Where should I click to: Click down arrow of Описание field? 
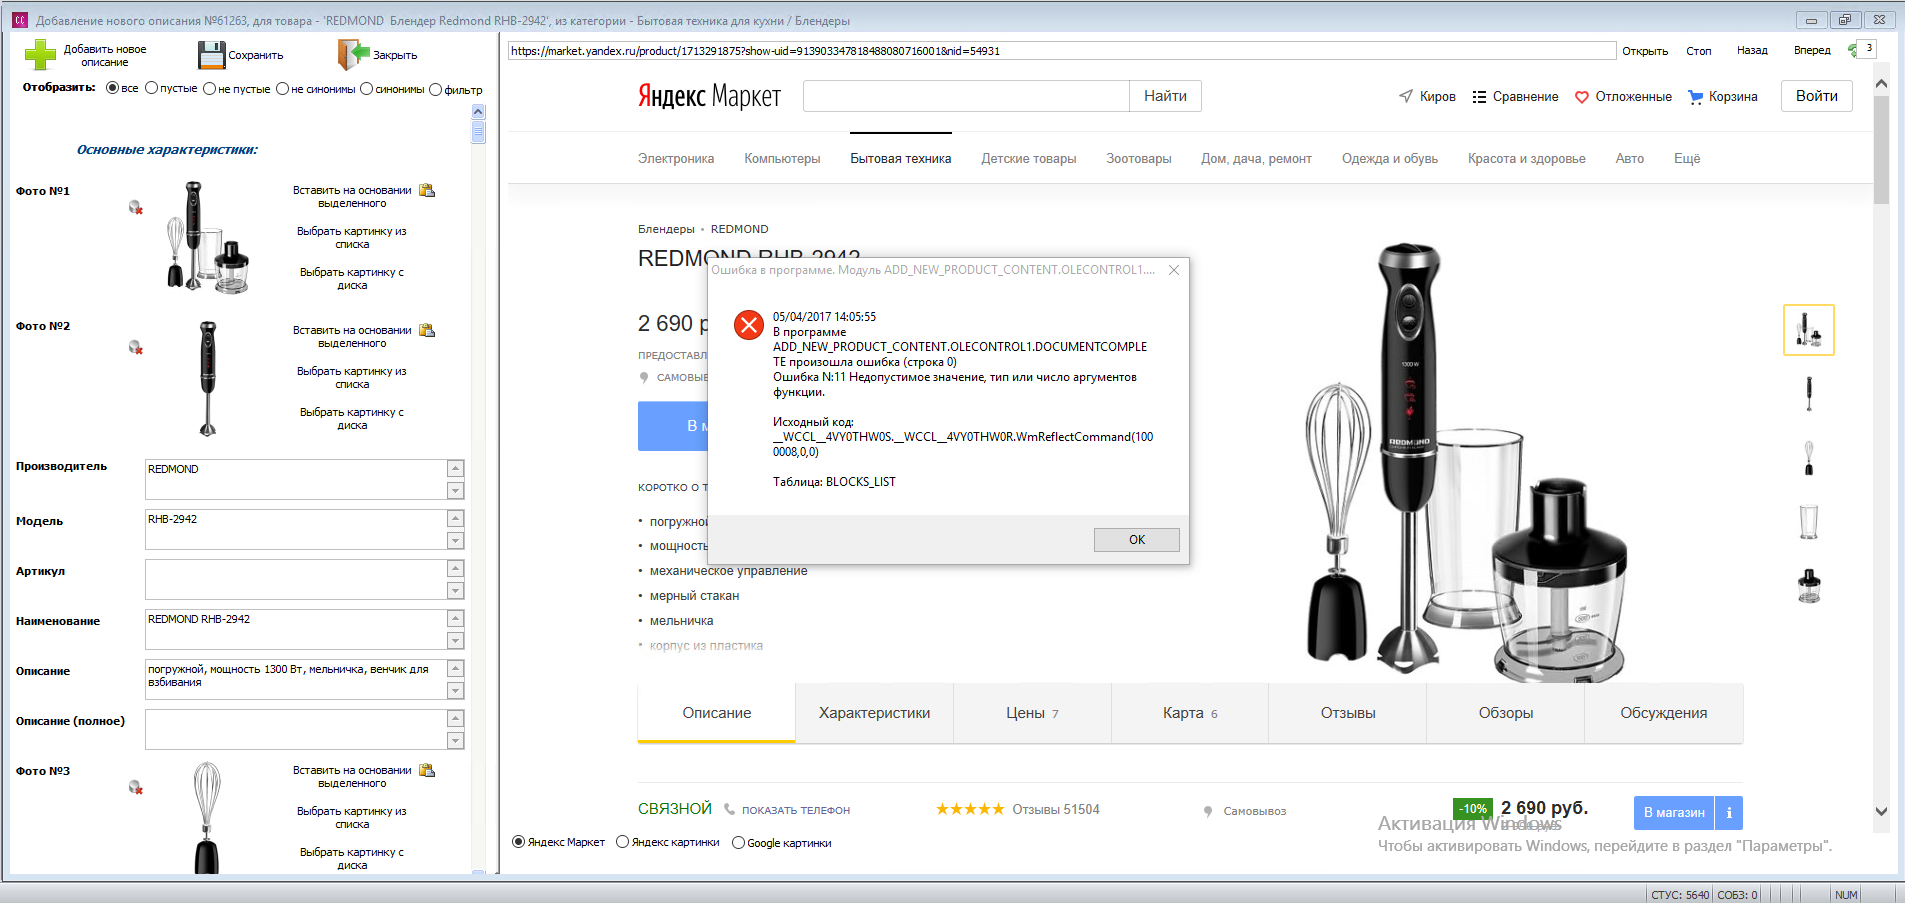click(455, 691)
